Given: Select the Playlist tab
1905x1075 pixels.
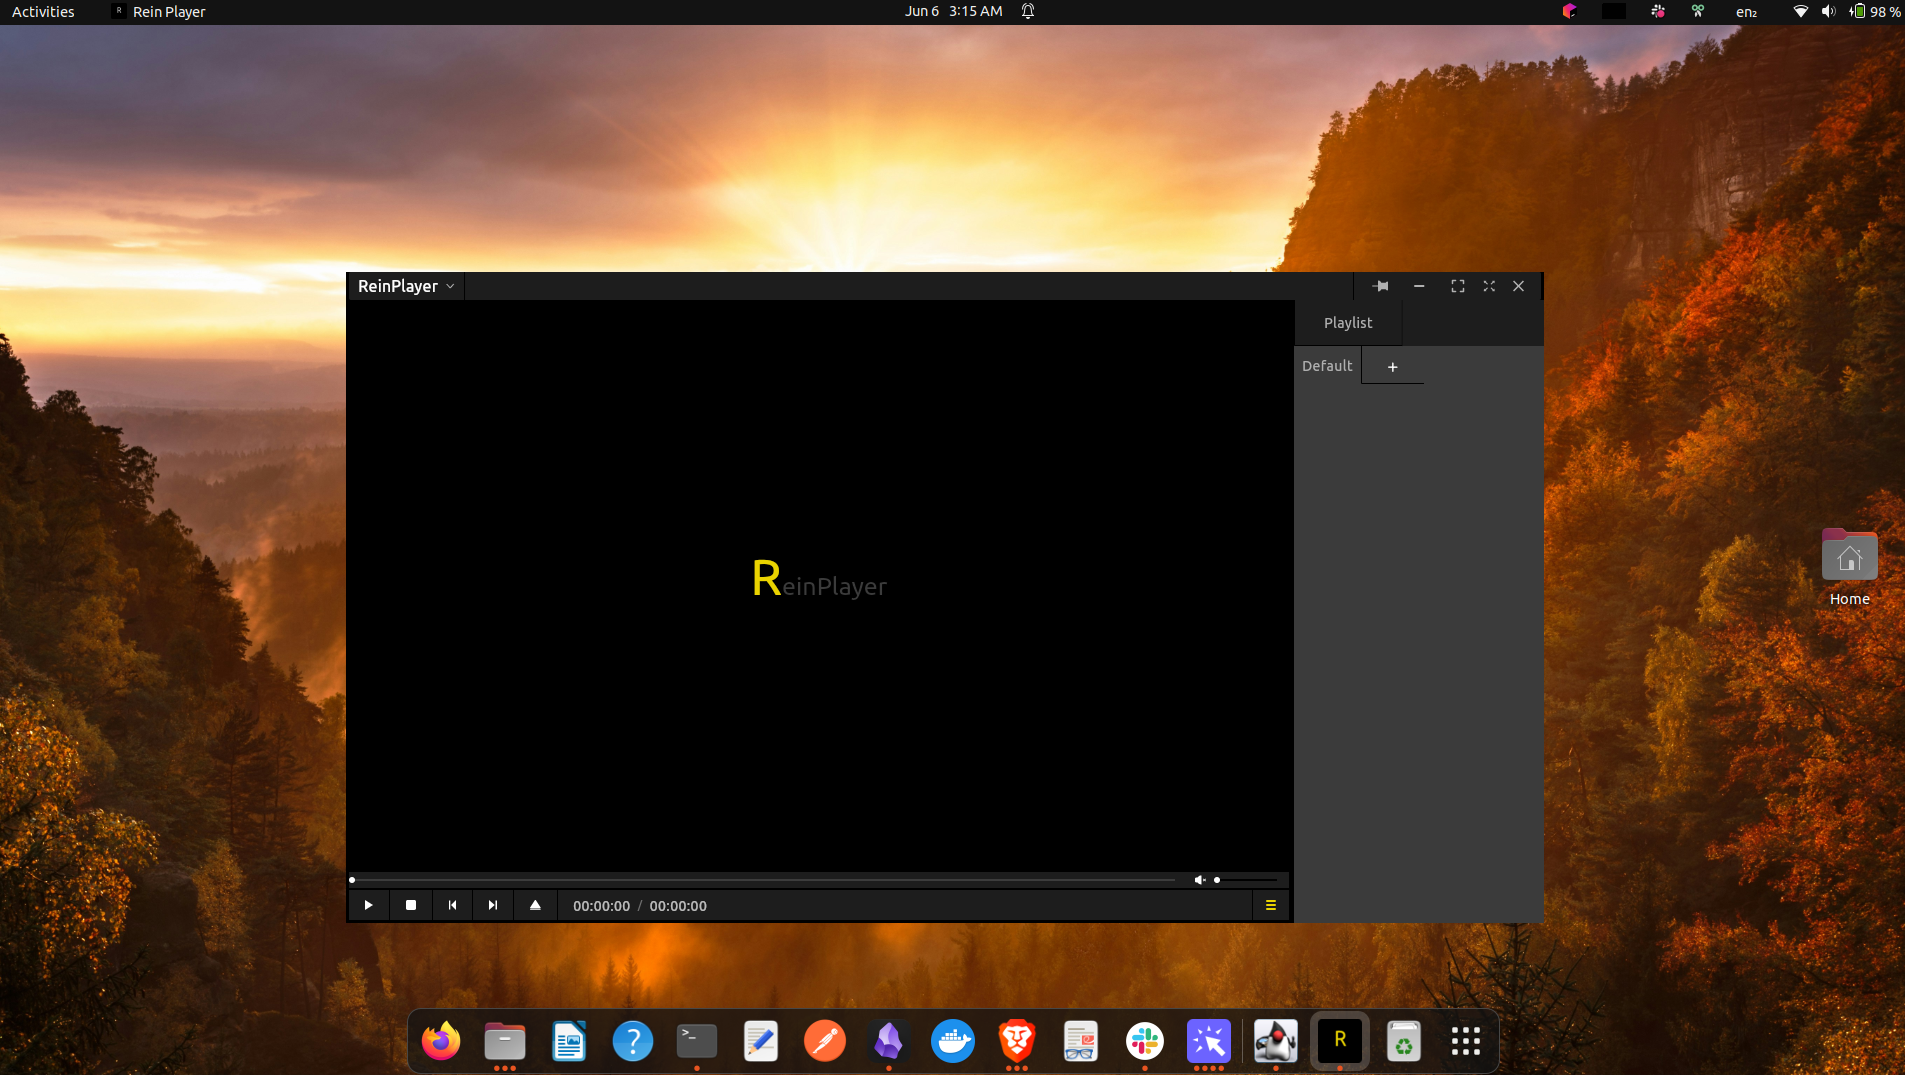Looking at the screenshot, I should 1348,323.
